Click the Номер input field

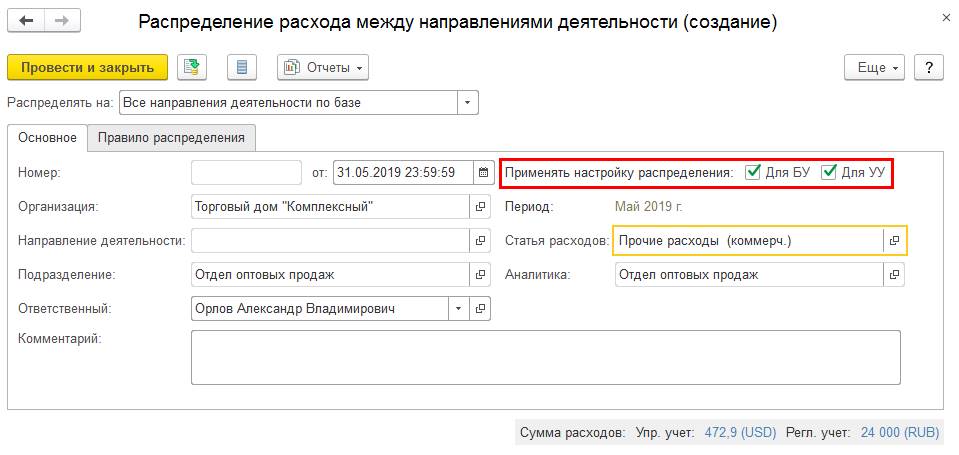(246, 172)
